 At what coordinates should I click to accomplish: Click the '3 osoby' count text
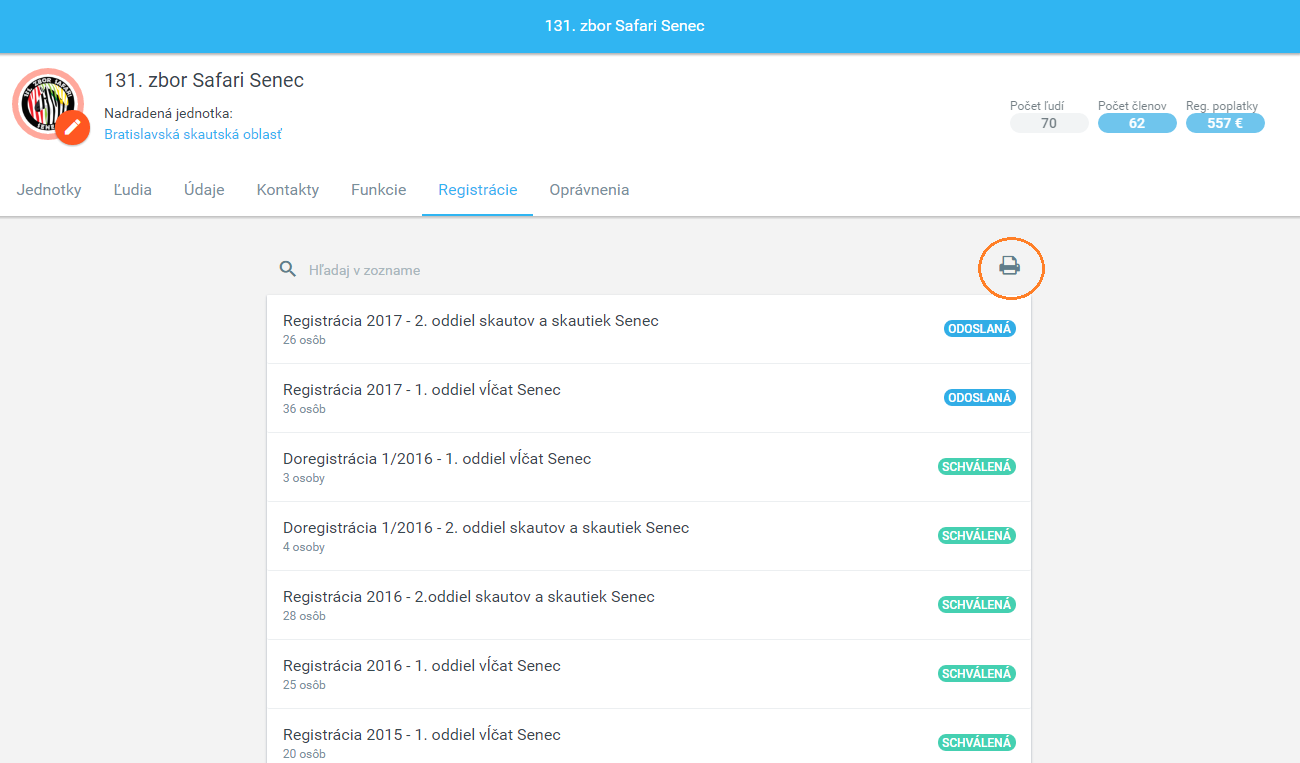[x=304, y=478]
